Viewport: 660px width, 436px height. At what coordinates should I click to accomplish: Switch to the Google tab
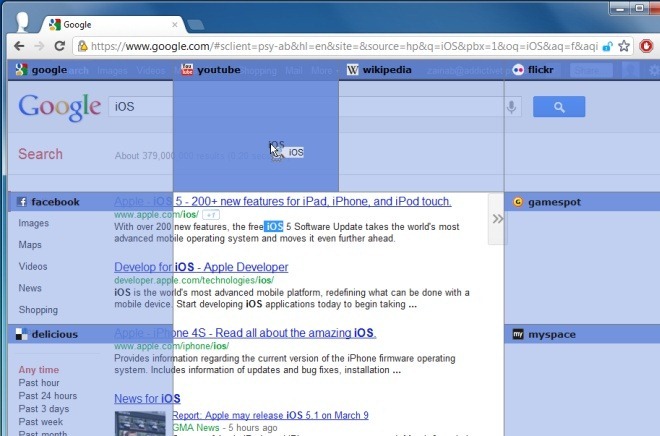coord(114,25)
